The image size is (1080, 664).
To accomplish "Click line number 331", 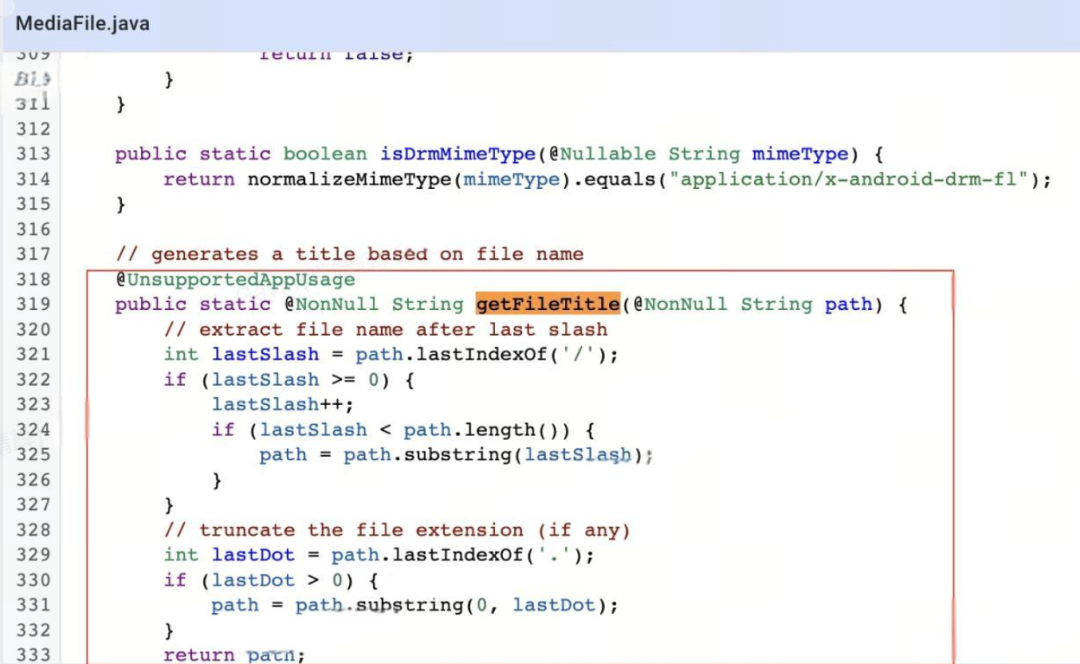I will pyautogui.click(x=33, y=605).
